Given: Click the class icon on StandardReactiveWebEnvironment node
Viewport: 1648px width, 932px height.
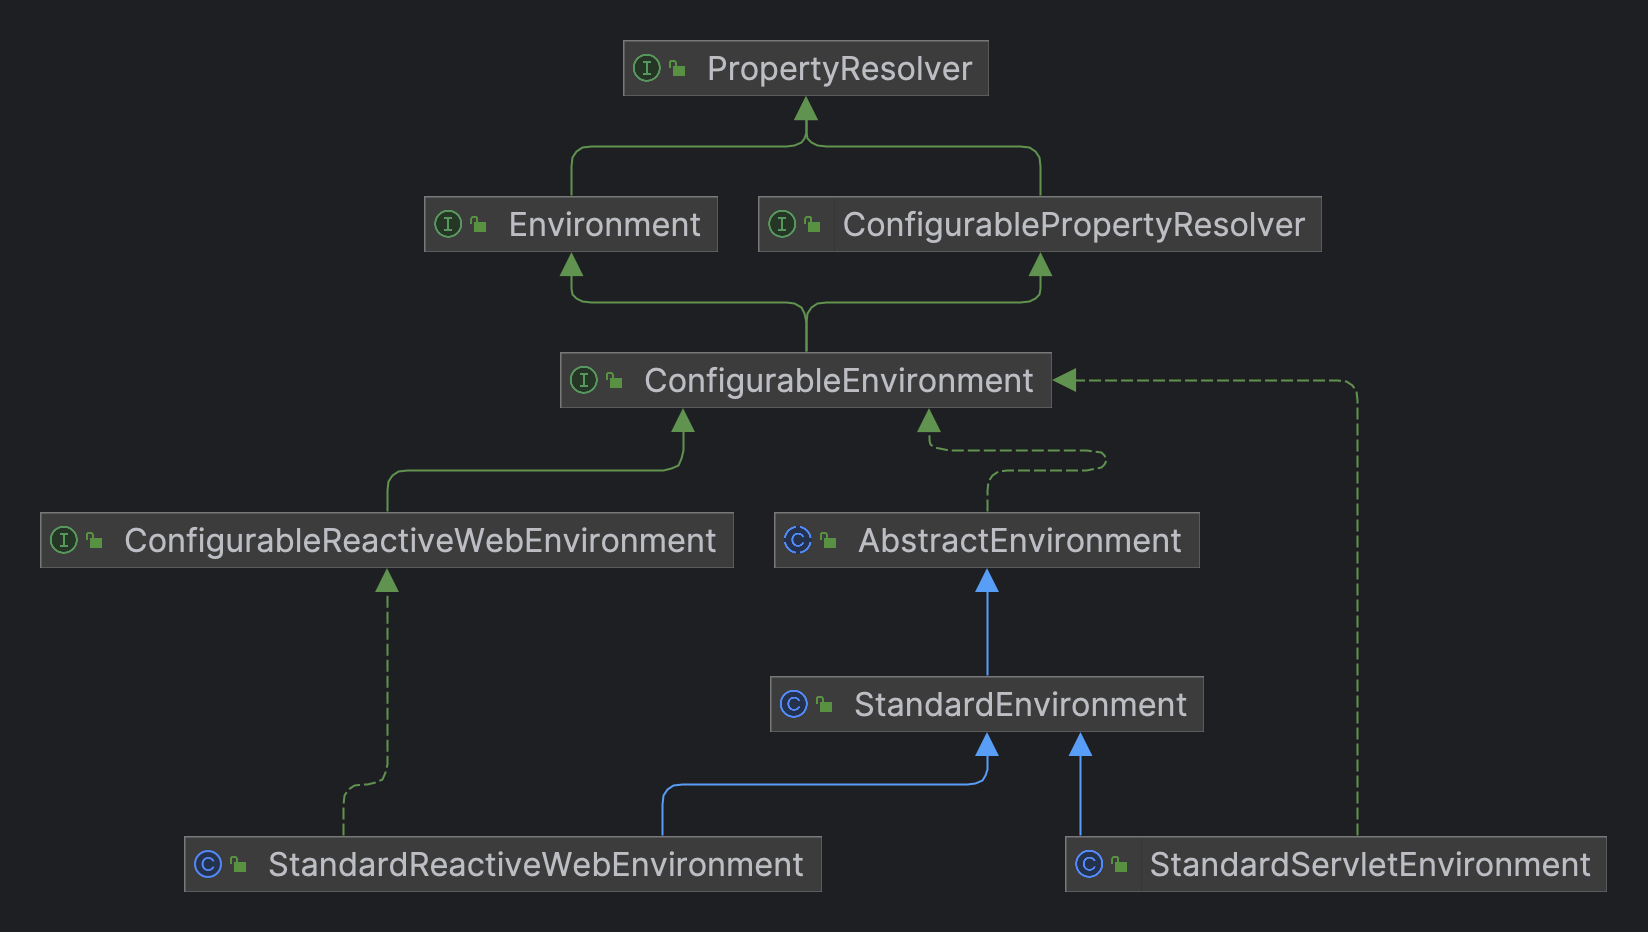Looking at the screenshot, I should [208, 864].
